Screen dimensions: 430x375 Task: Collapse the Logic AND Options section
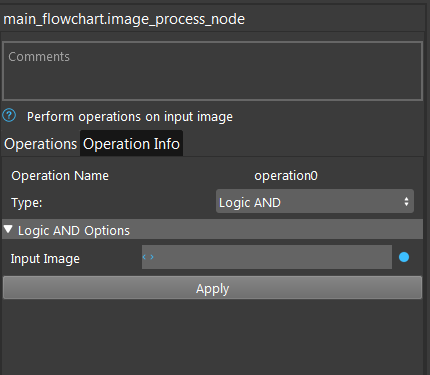8,229
